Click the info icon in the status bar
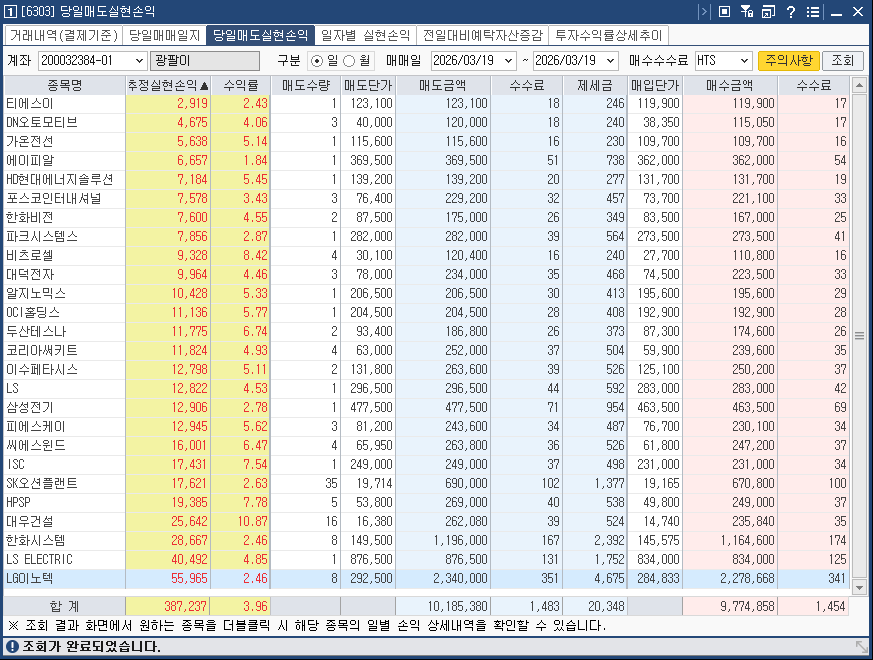The width and height of the screenshot is (873, 660). click(12, 648)
